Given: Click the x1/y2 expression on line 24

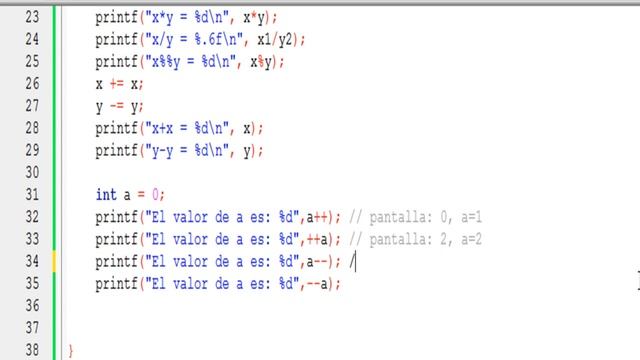Looking at the screenshot, I should tap(275, 40).
